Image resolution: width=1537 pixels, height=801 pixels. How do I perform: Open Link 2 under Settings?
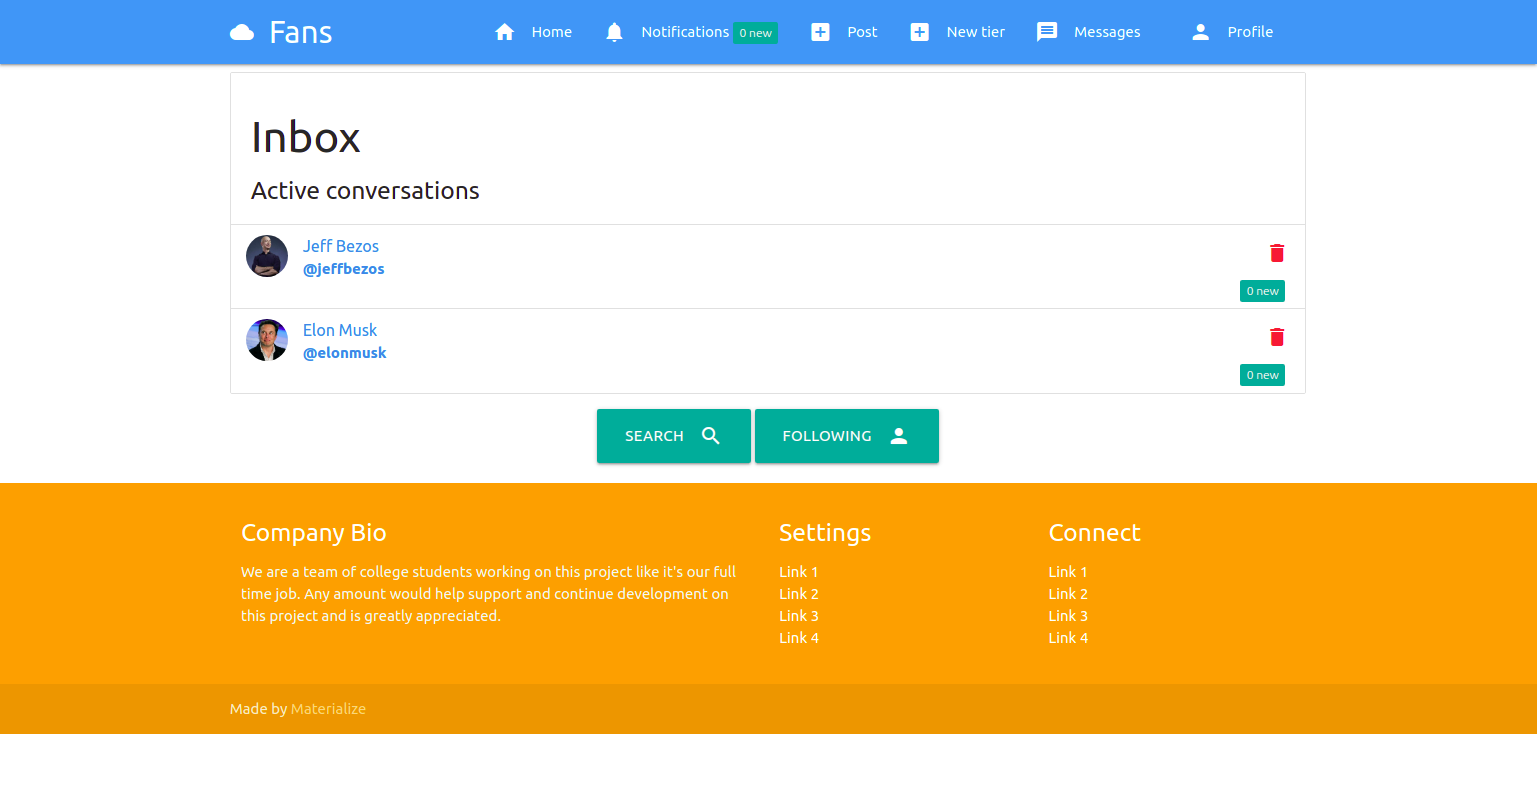[x=799, y=594]
